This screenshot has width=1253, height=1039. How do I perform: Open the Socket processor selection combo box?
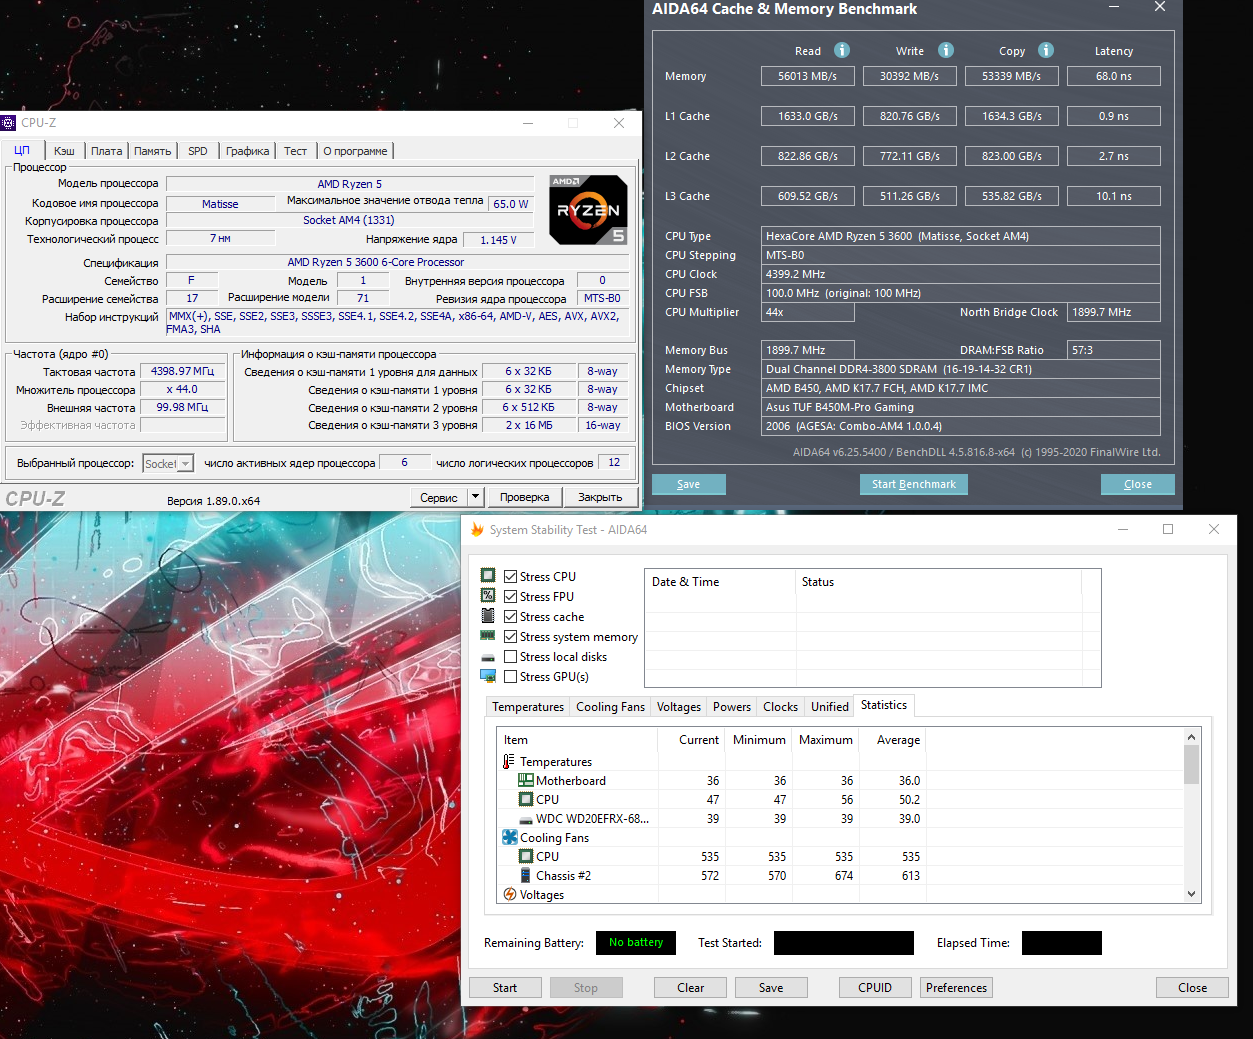(x=168, y=464)
